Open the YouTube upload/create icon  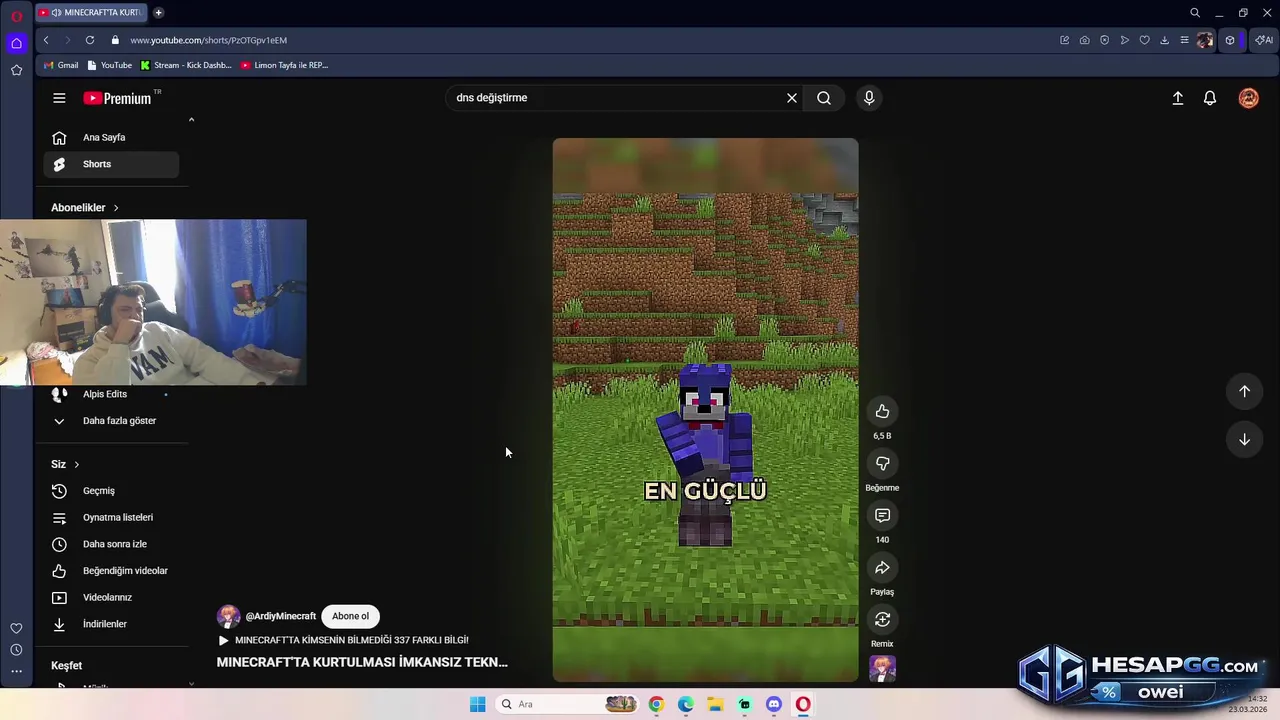tap(1178, 98)
